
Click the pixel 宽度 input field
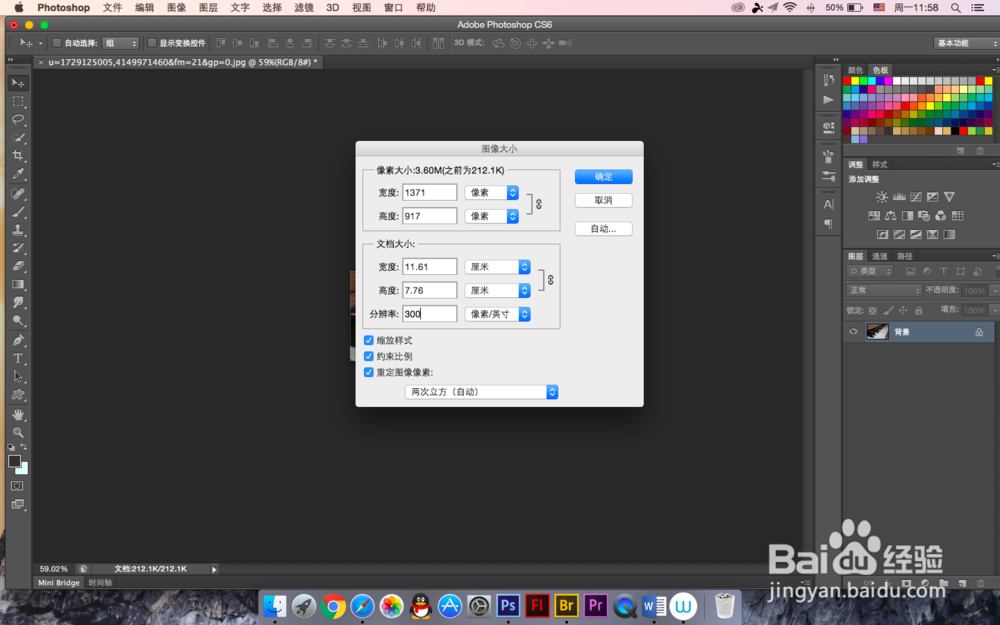click(430, 193)
